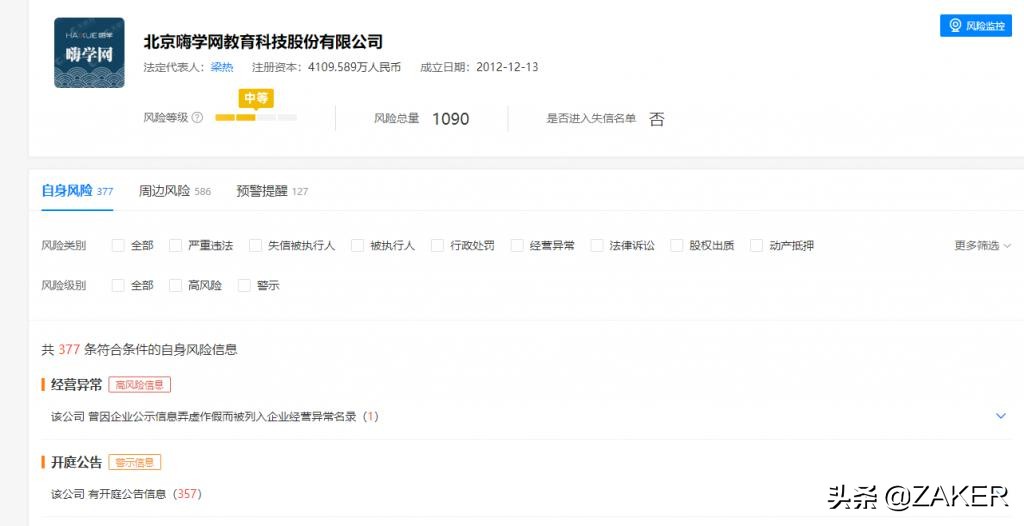The image size is (1024, 526).
Task: Check the 行政处罚 filter
Action: [x=438, y=246]
